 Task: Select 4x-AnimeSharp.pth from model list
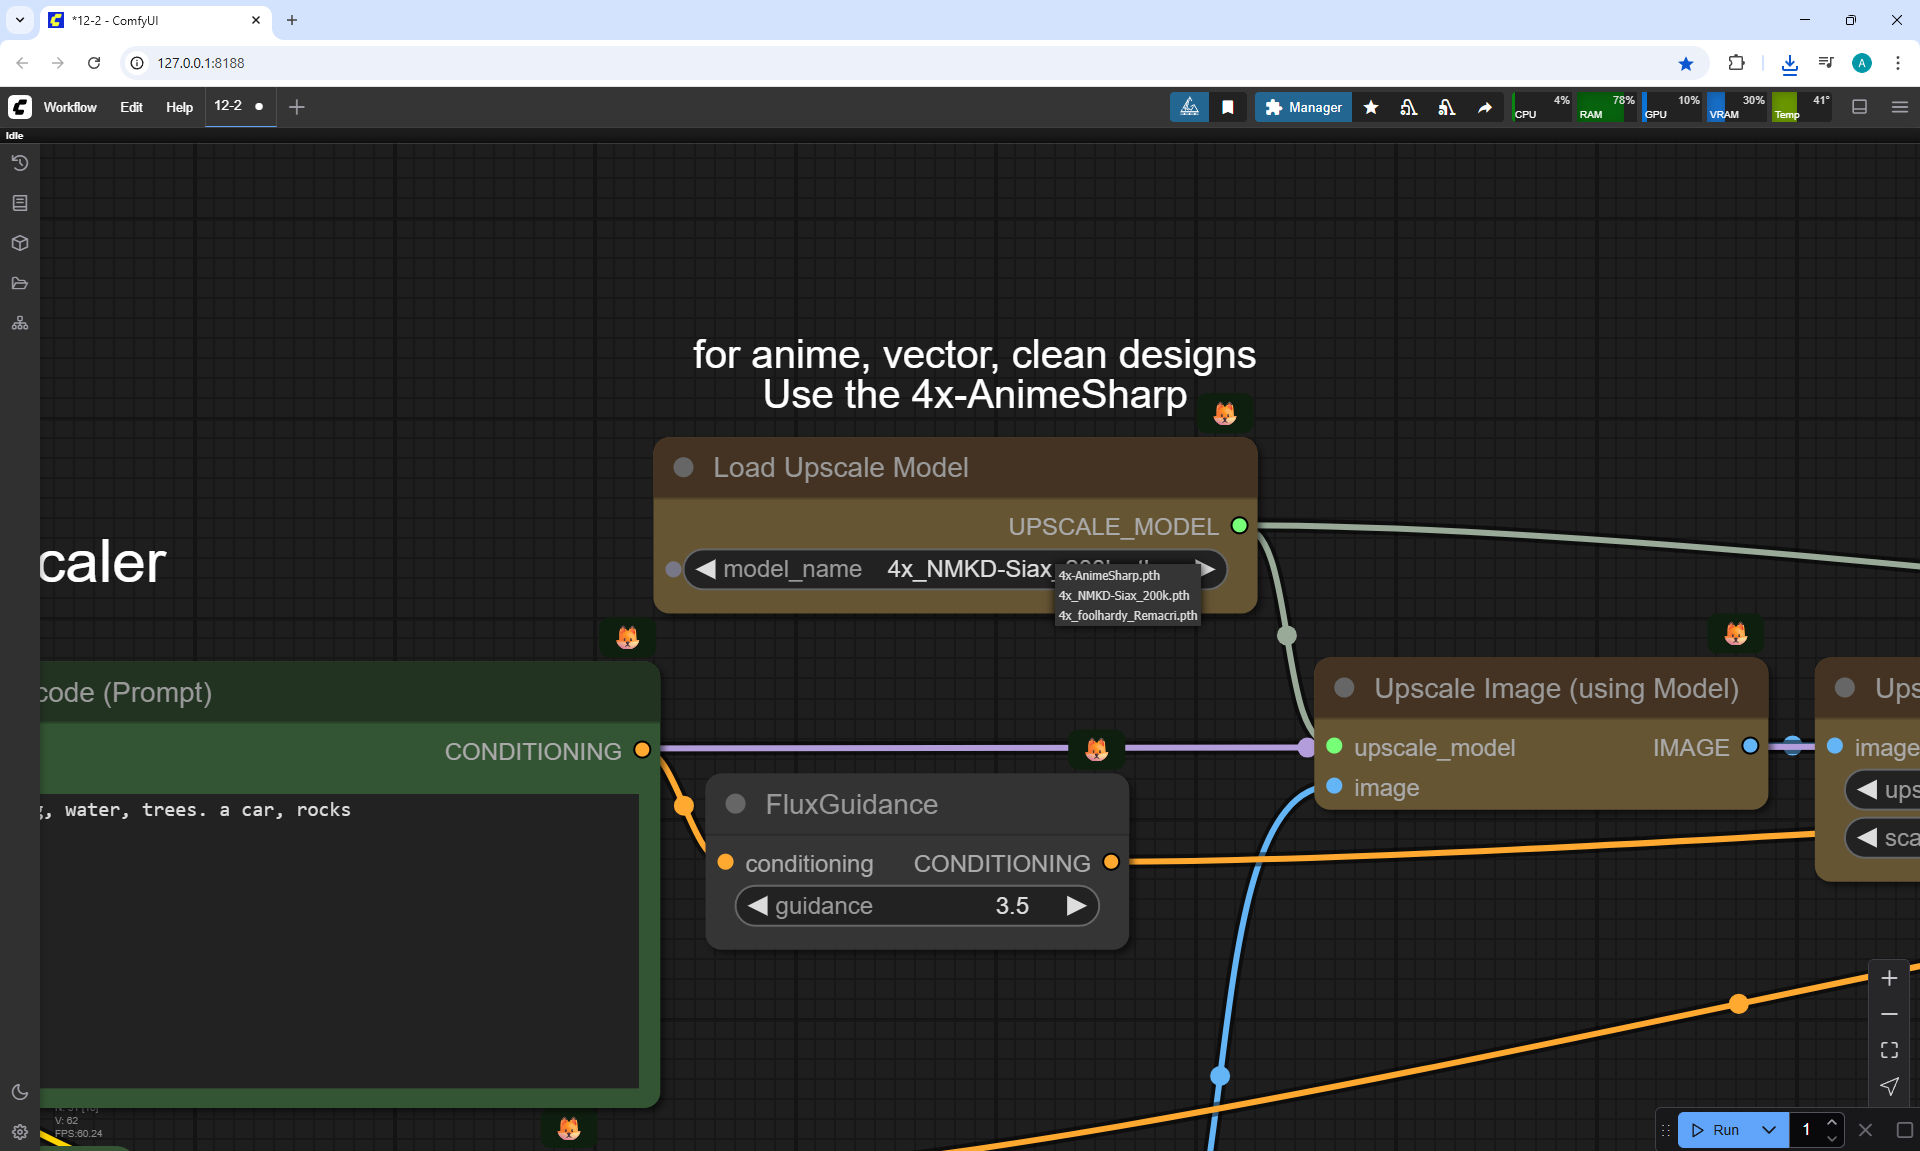click(1110, 575)
